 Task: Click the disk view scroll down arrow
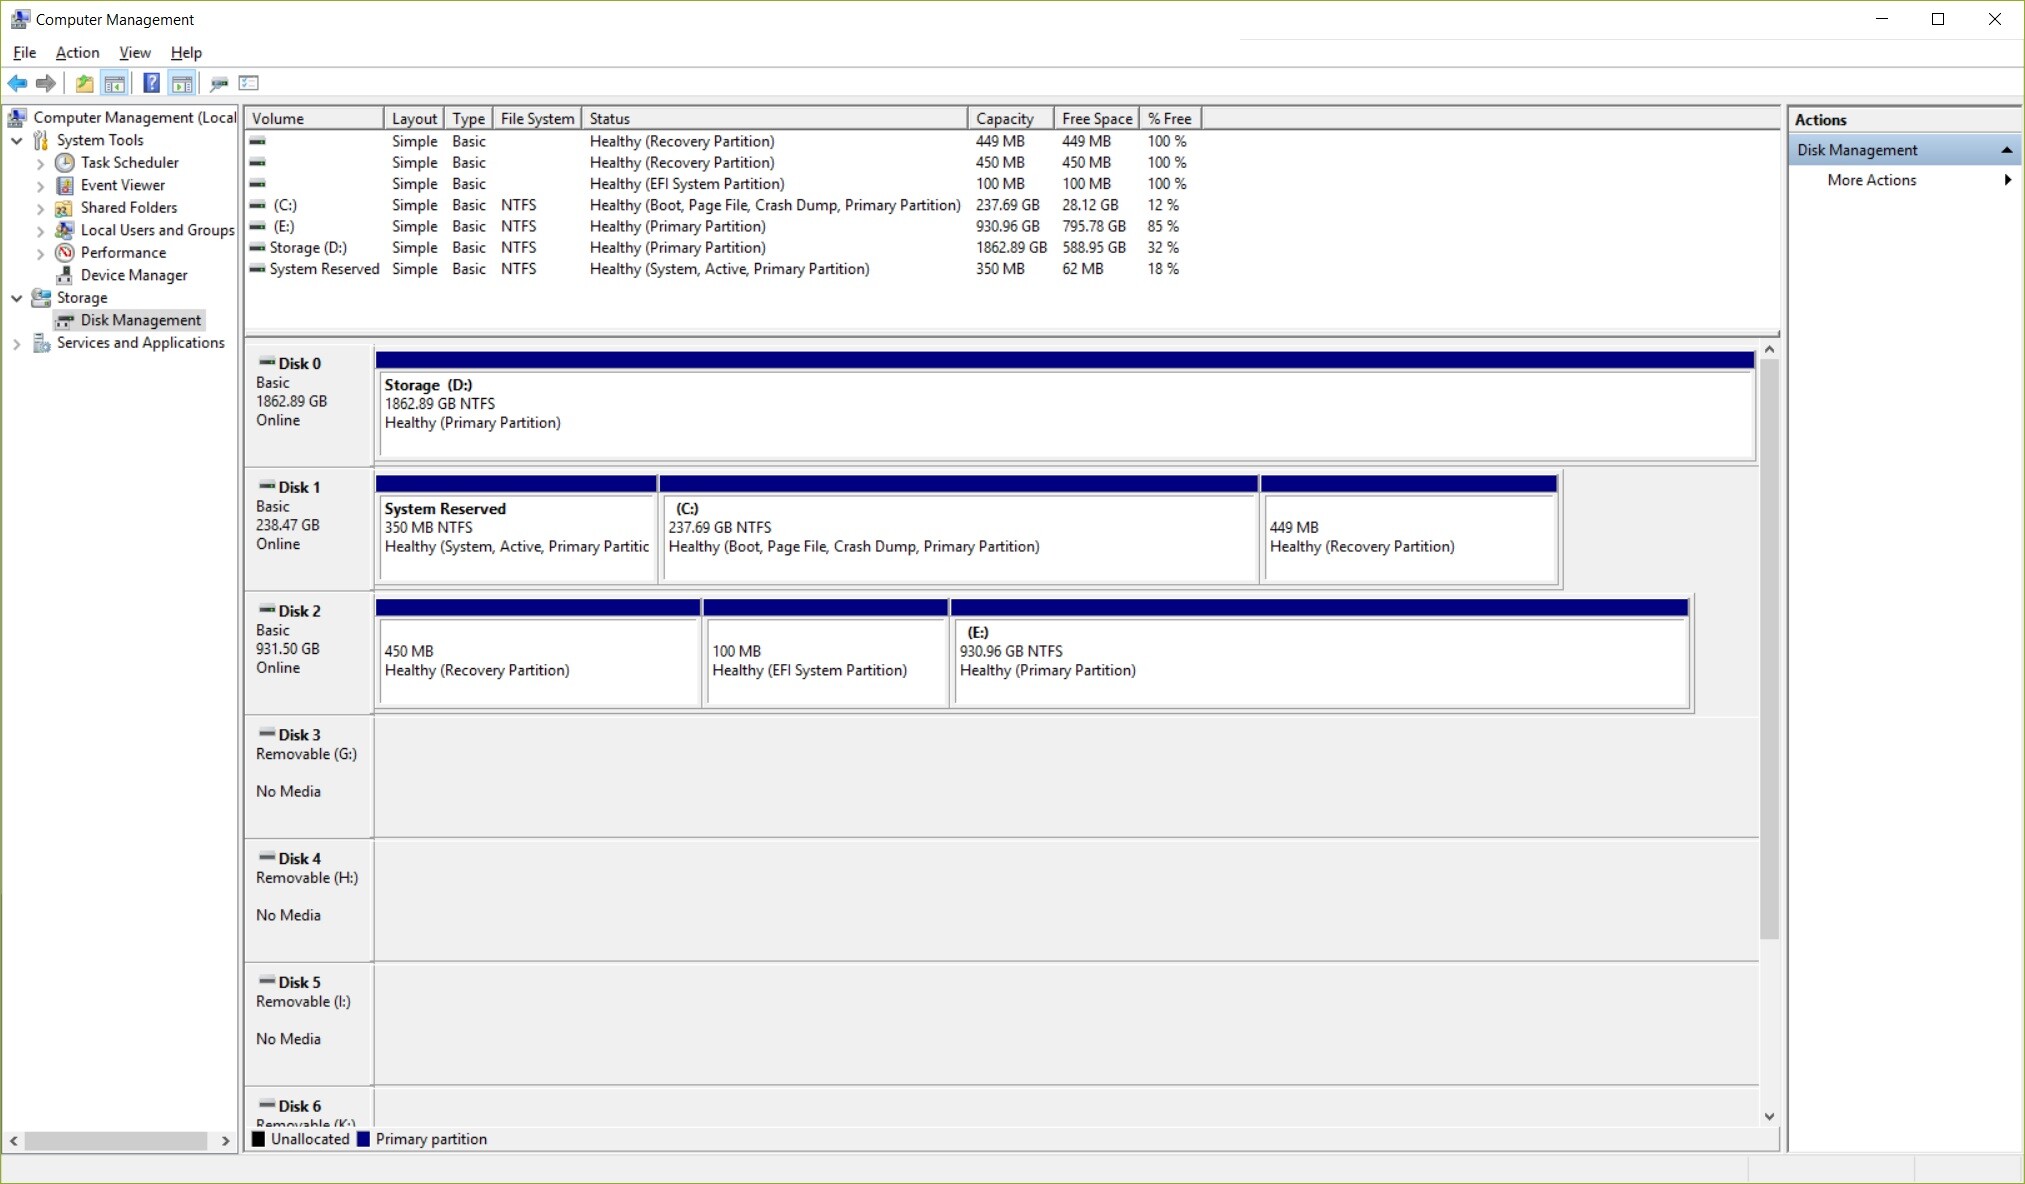coord(1769,1116)
